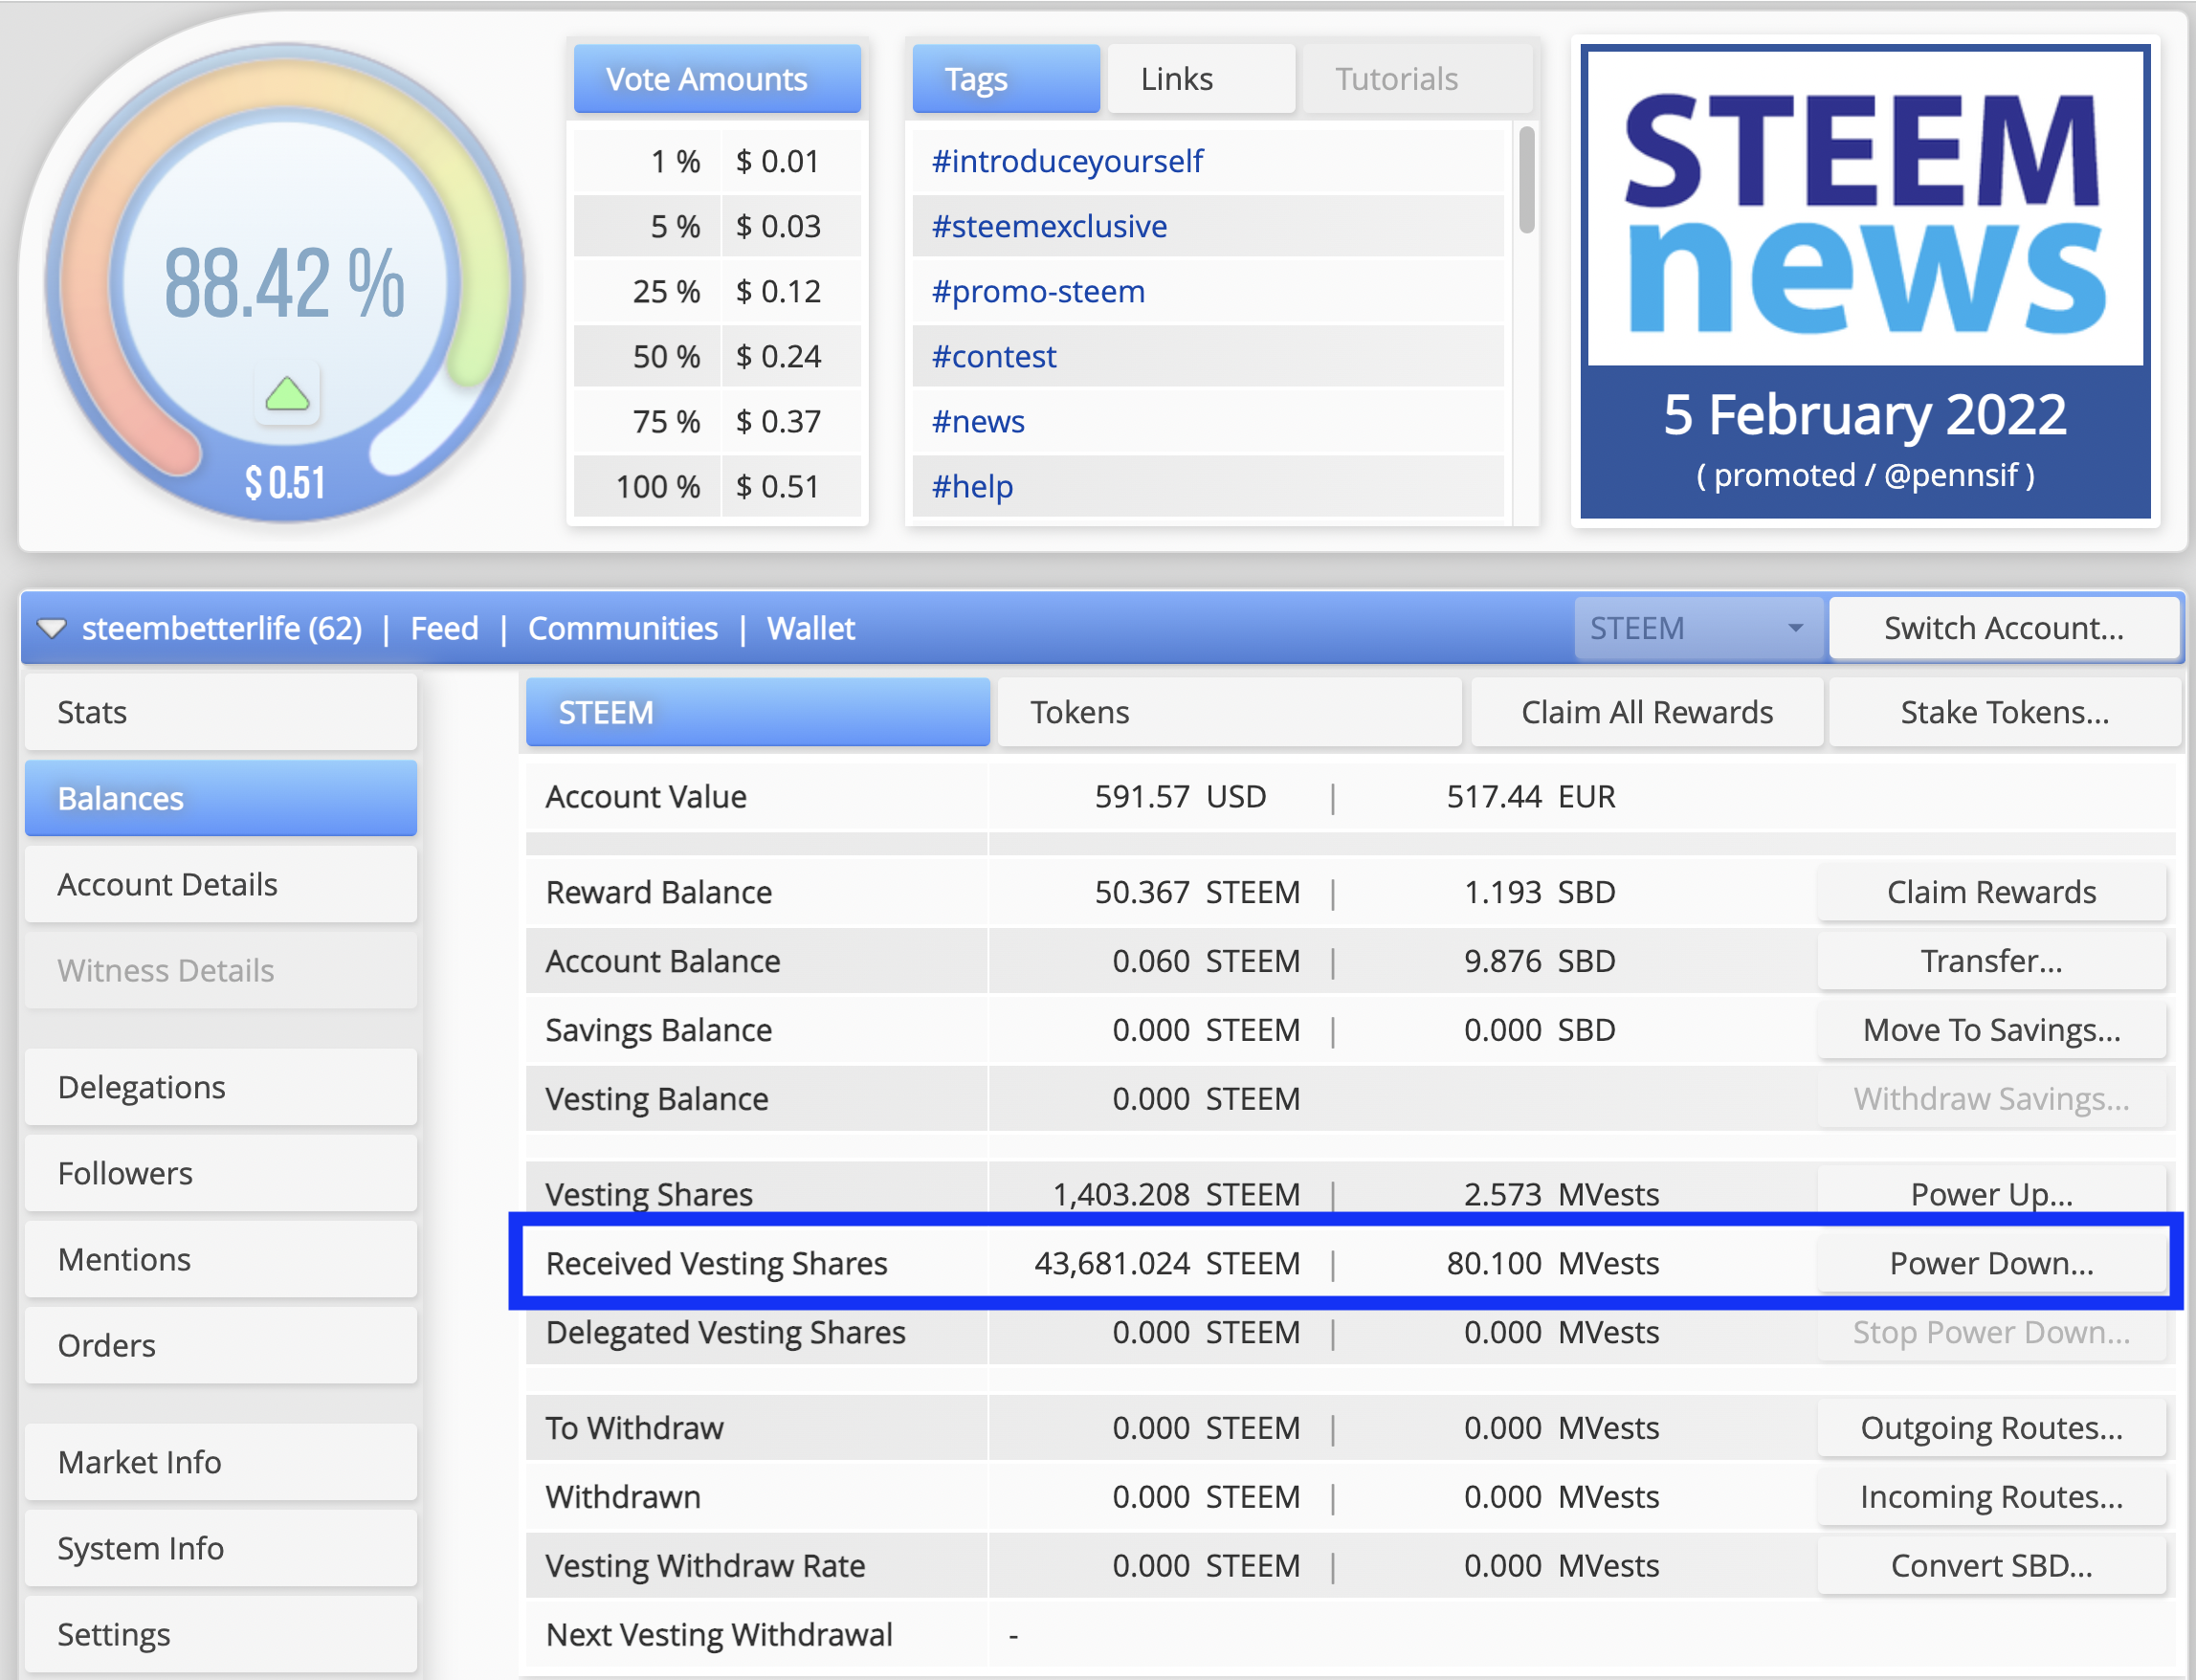
Task: Click the Convert SBD button
Action: pyautogui.click(x=1991, y=1566)
